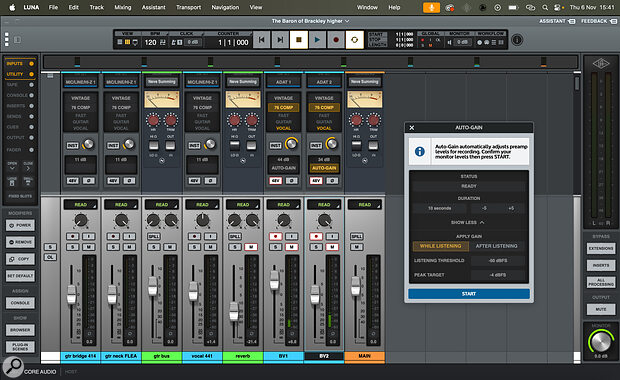Viewport: 620px width, 380px height.
Task: Jump to end with forward transport button
Action: point(280,40)
